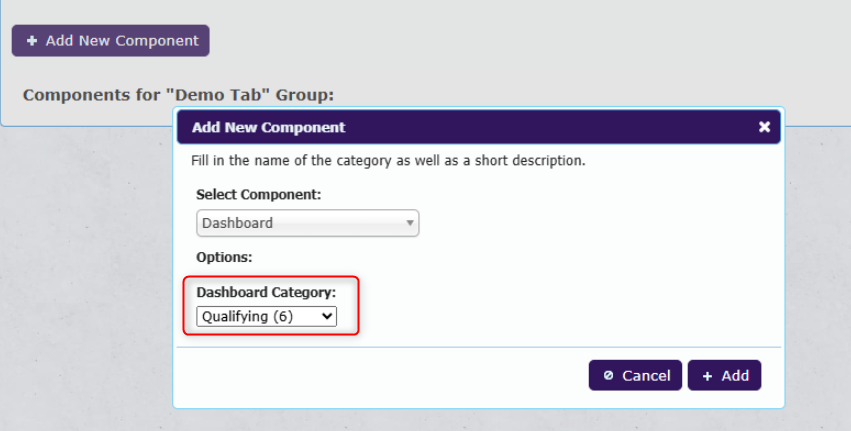851x431 pixels.
Task: Click the chevron on the Qualifying (6) select
Action: pyautogui.click(x=327, y=316)
